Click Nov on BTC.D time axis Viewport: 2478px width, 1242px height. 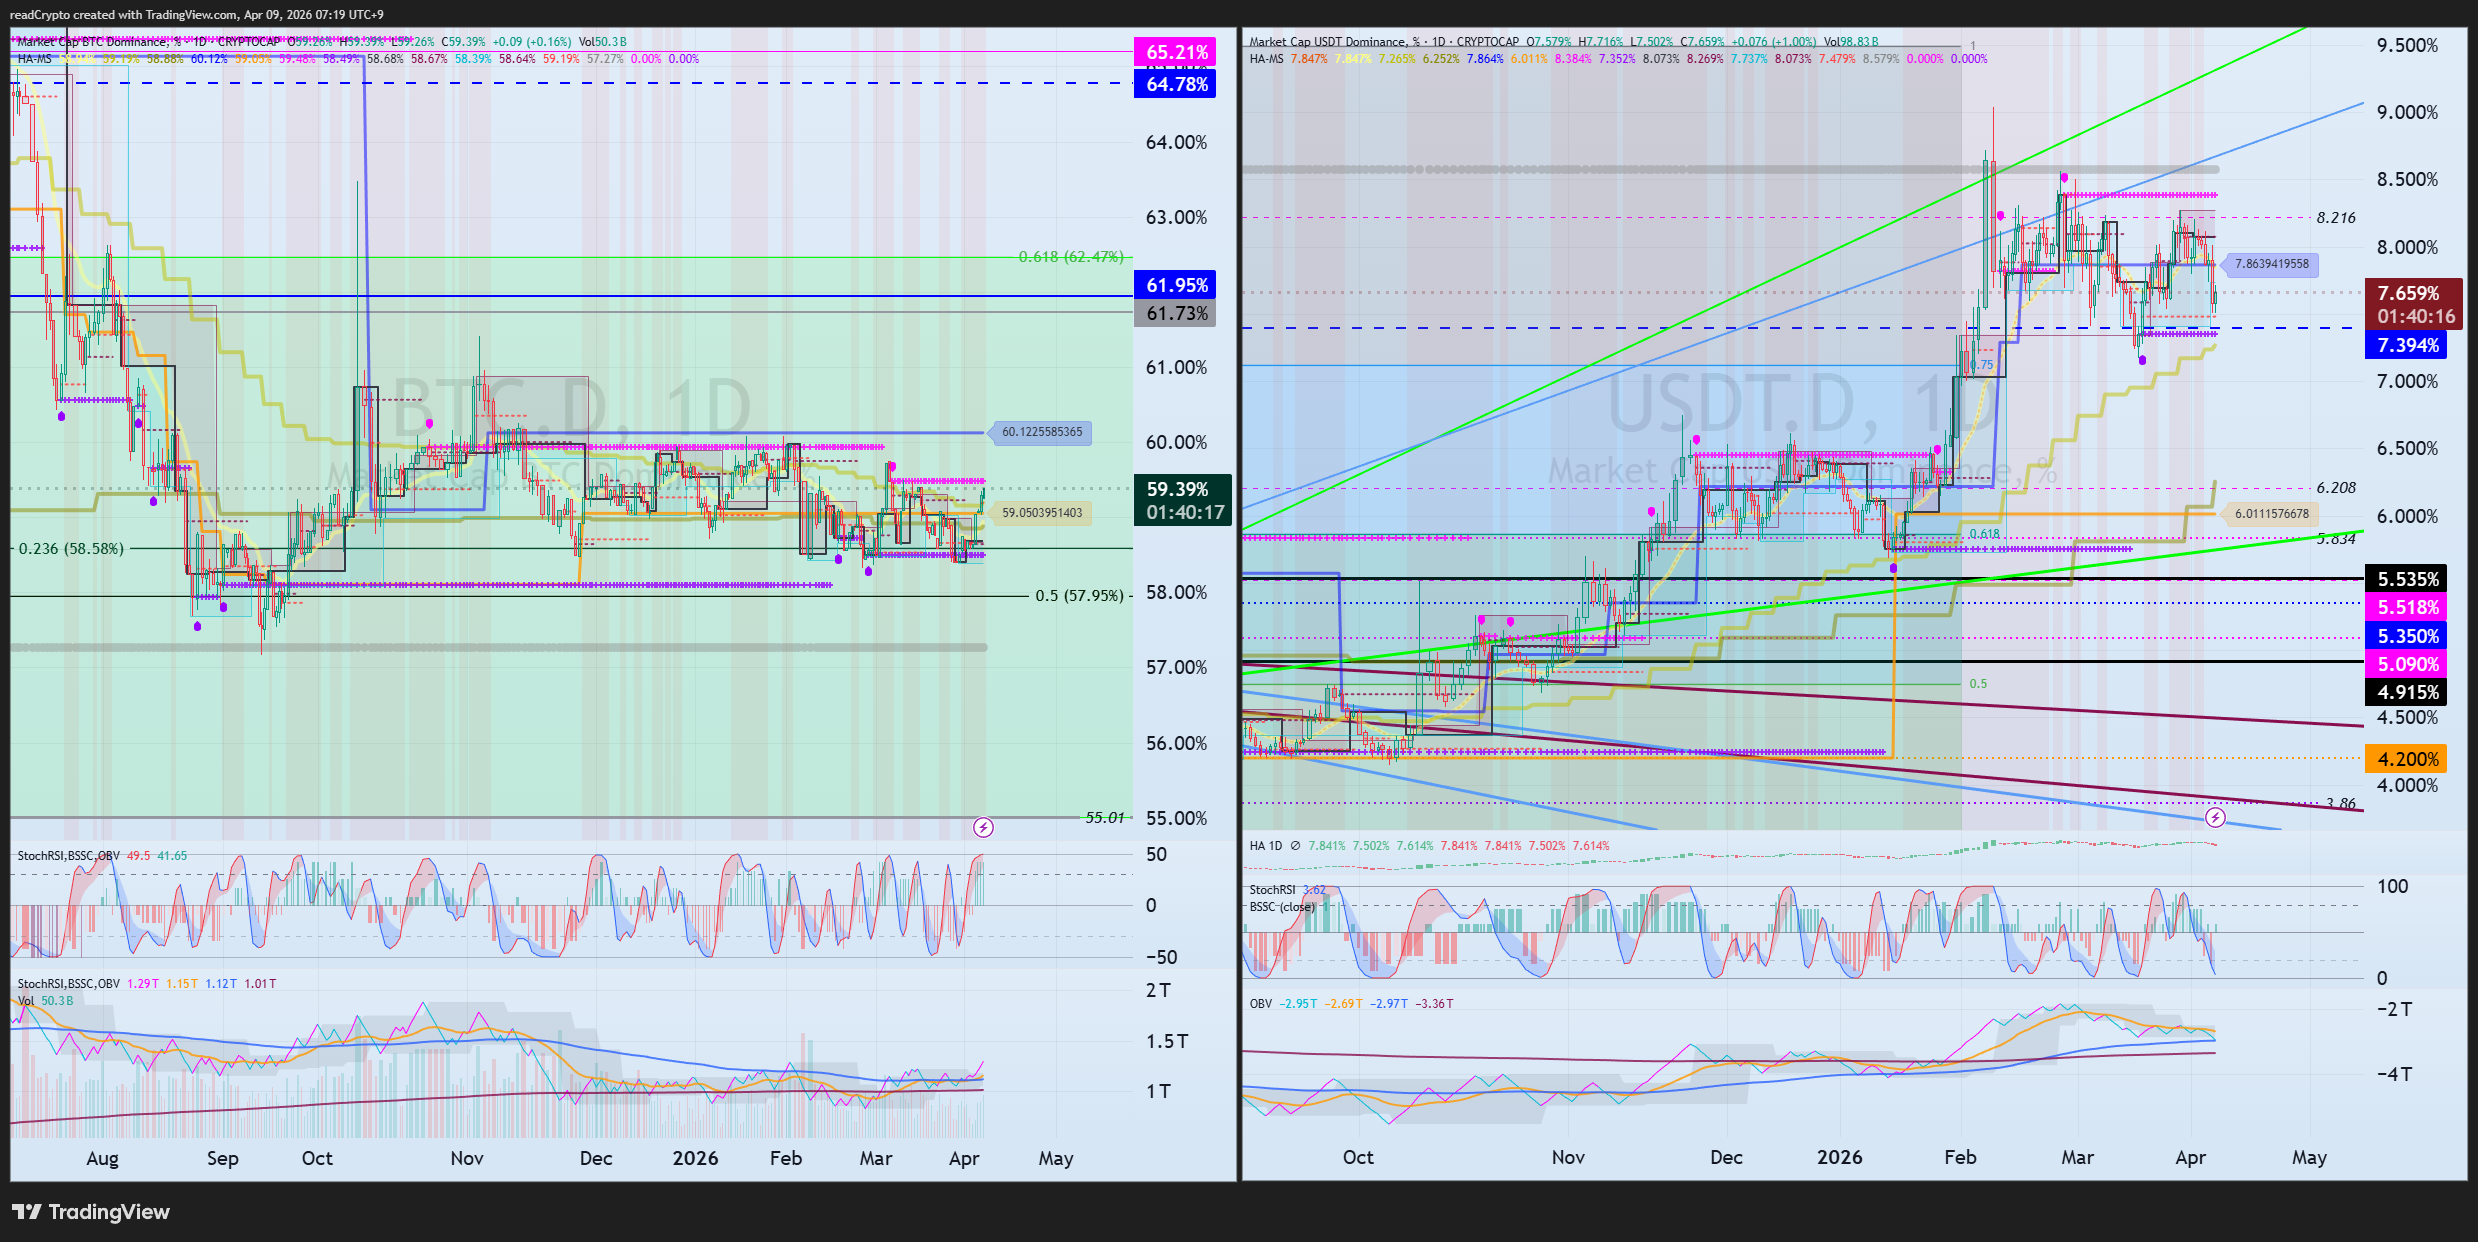(x=466, y=1158)
